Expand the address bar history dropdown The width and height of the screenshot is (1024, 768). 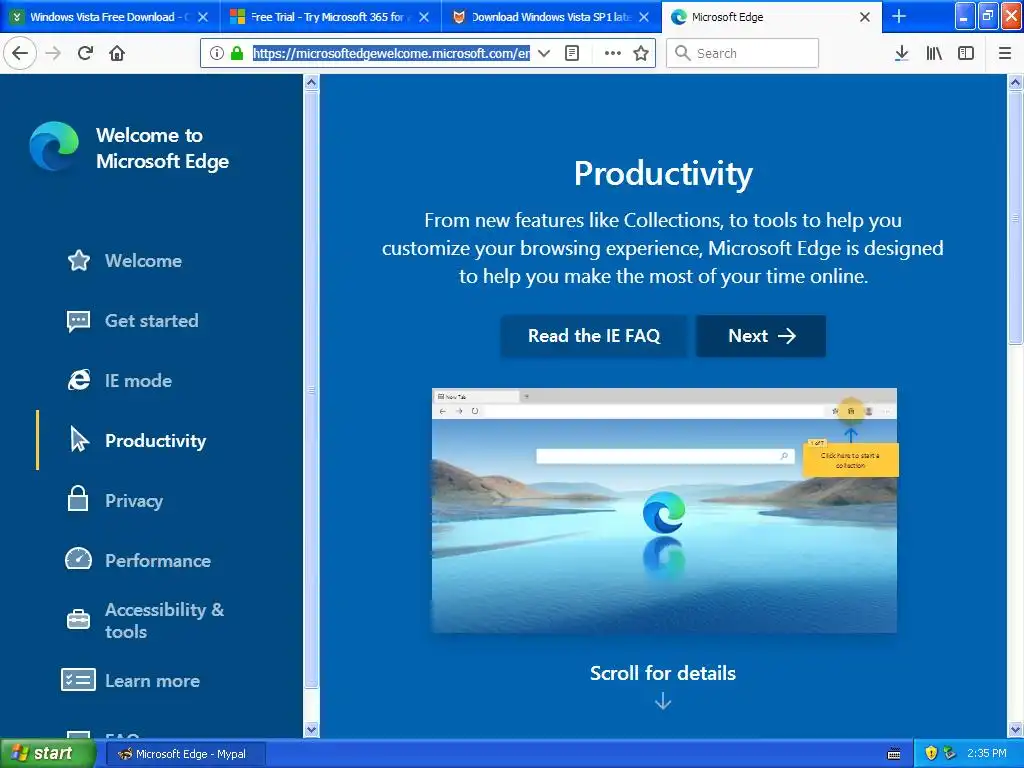[543, 53]
